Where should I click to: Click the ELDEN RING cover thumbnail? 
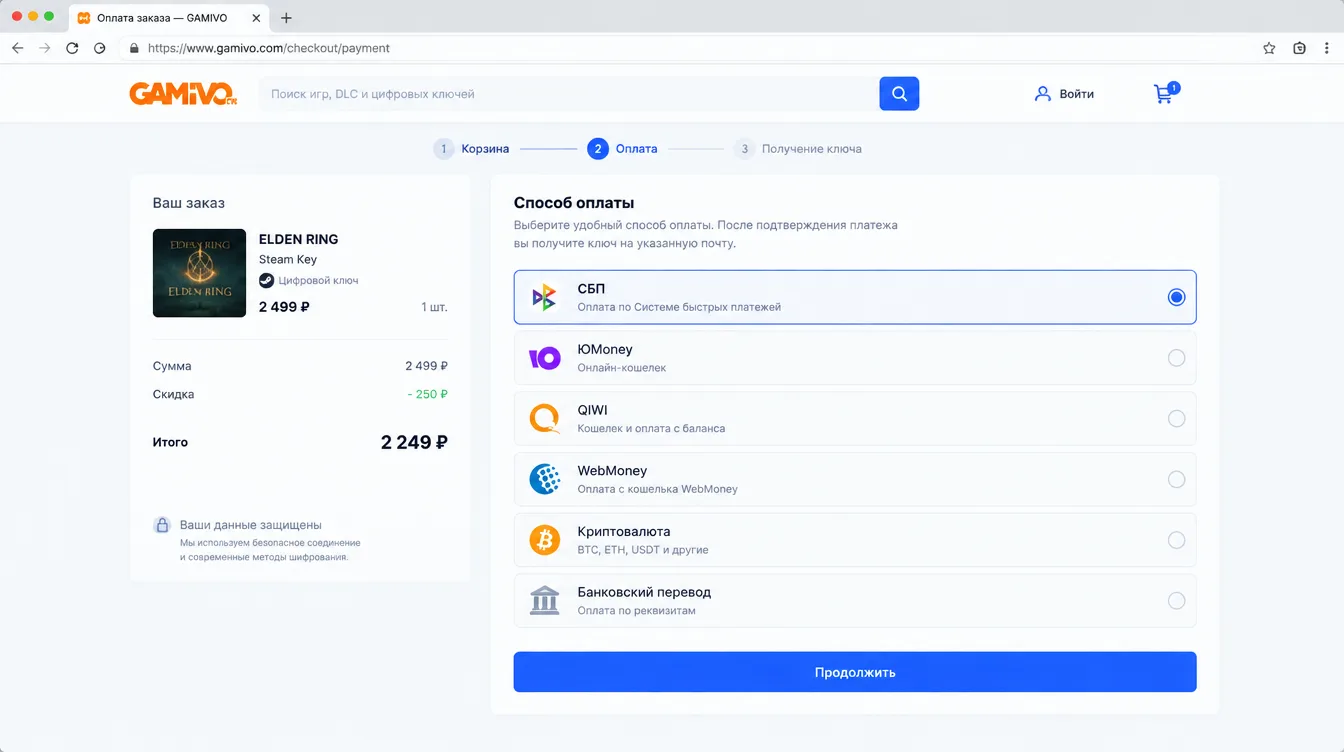[x=199, y=273]
